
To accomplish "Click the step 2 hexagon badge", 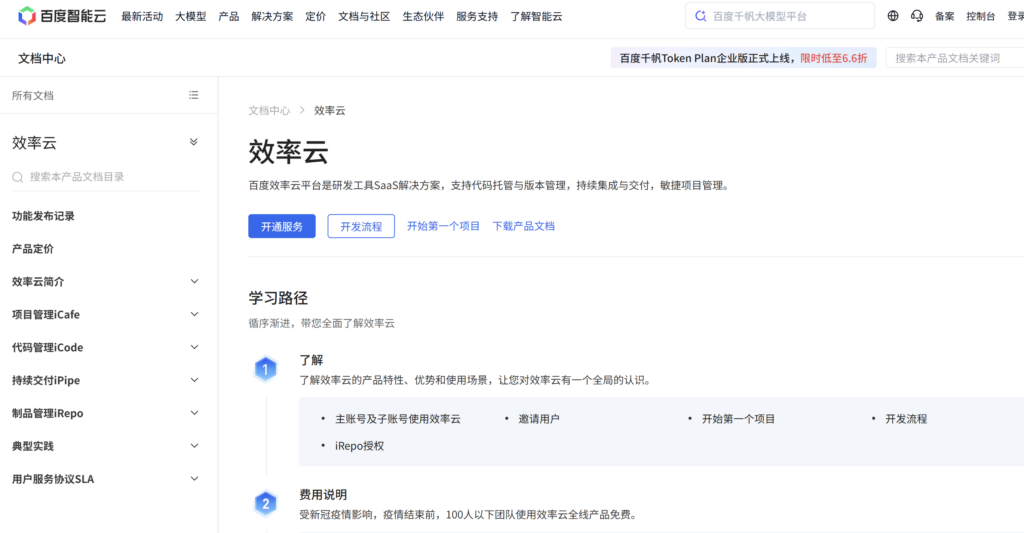I will point(265,504).
